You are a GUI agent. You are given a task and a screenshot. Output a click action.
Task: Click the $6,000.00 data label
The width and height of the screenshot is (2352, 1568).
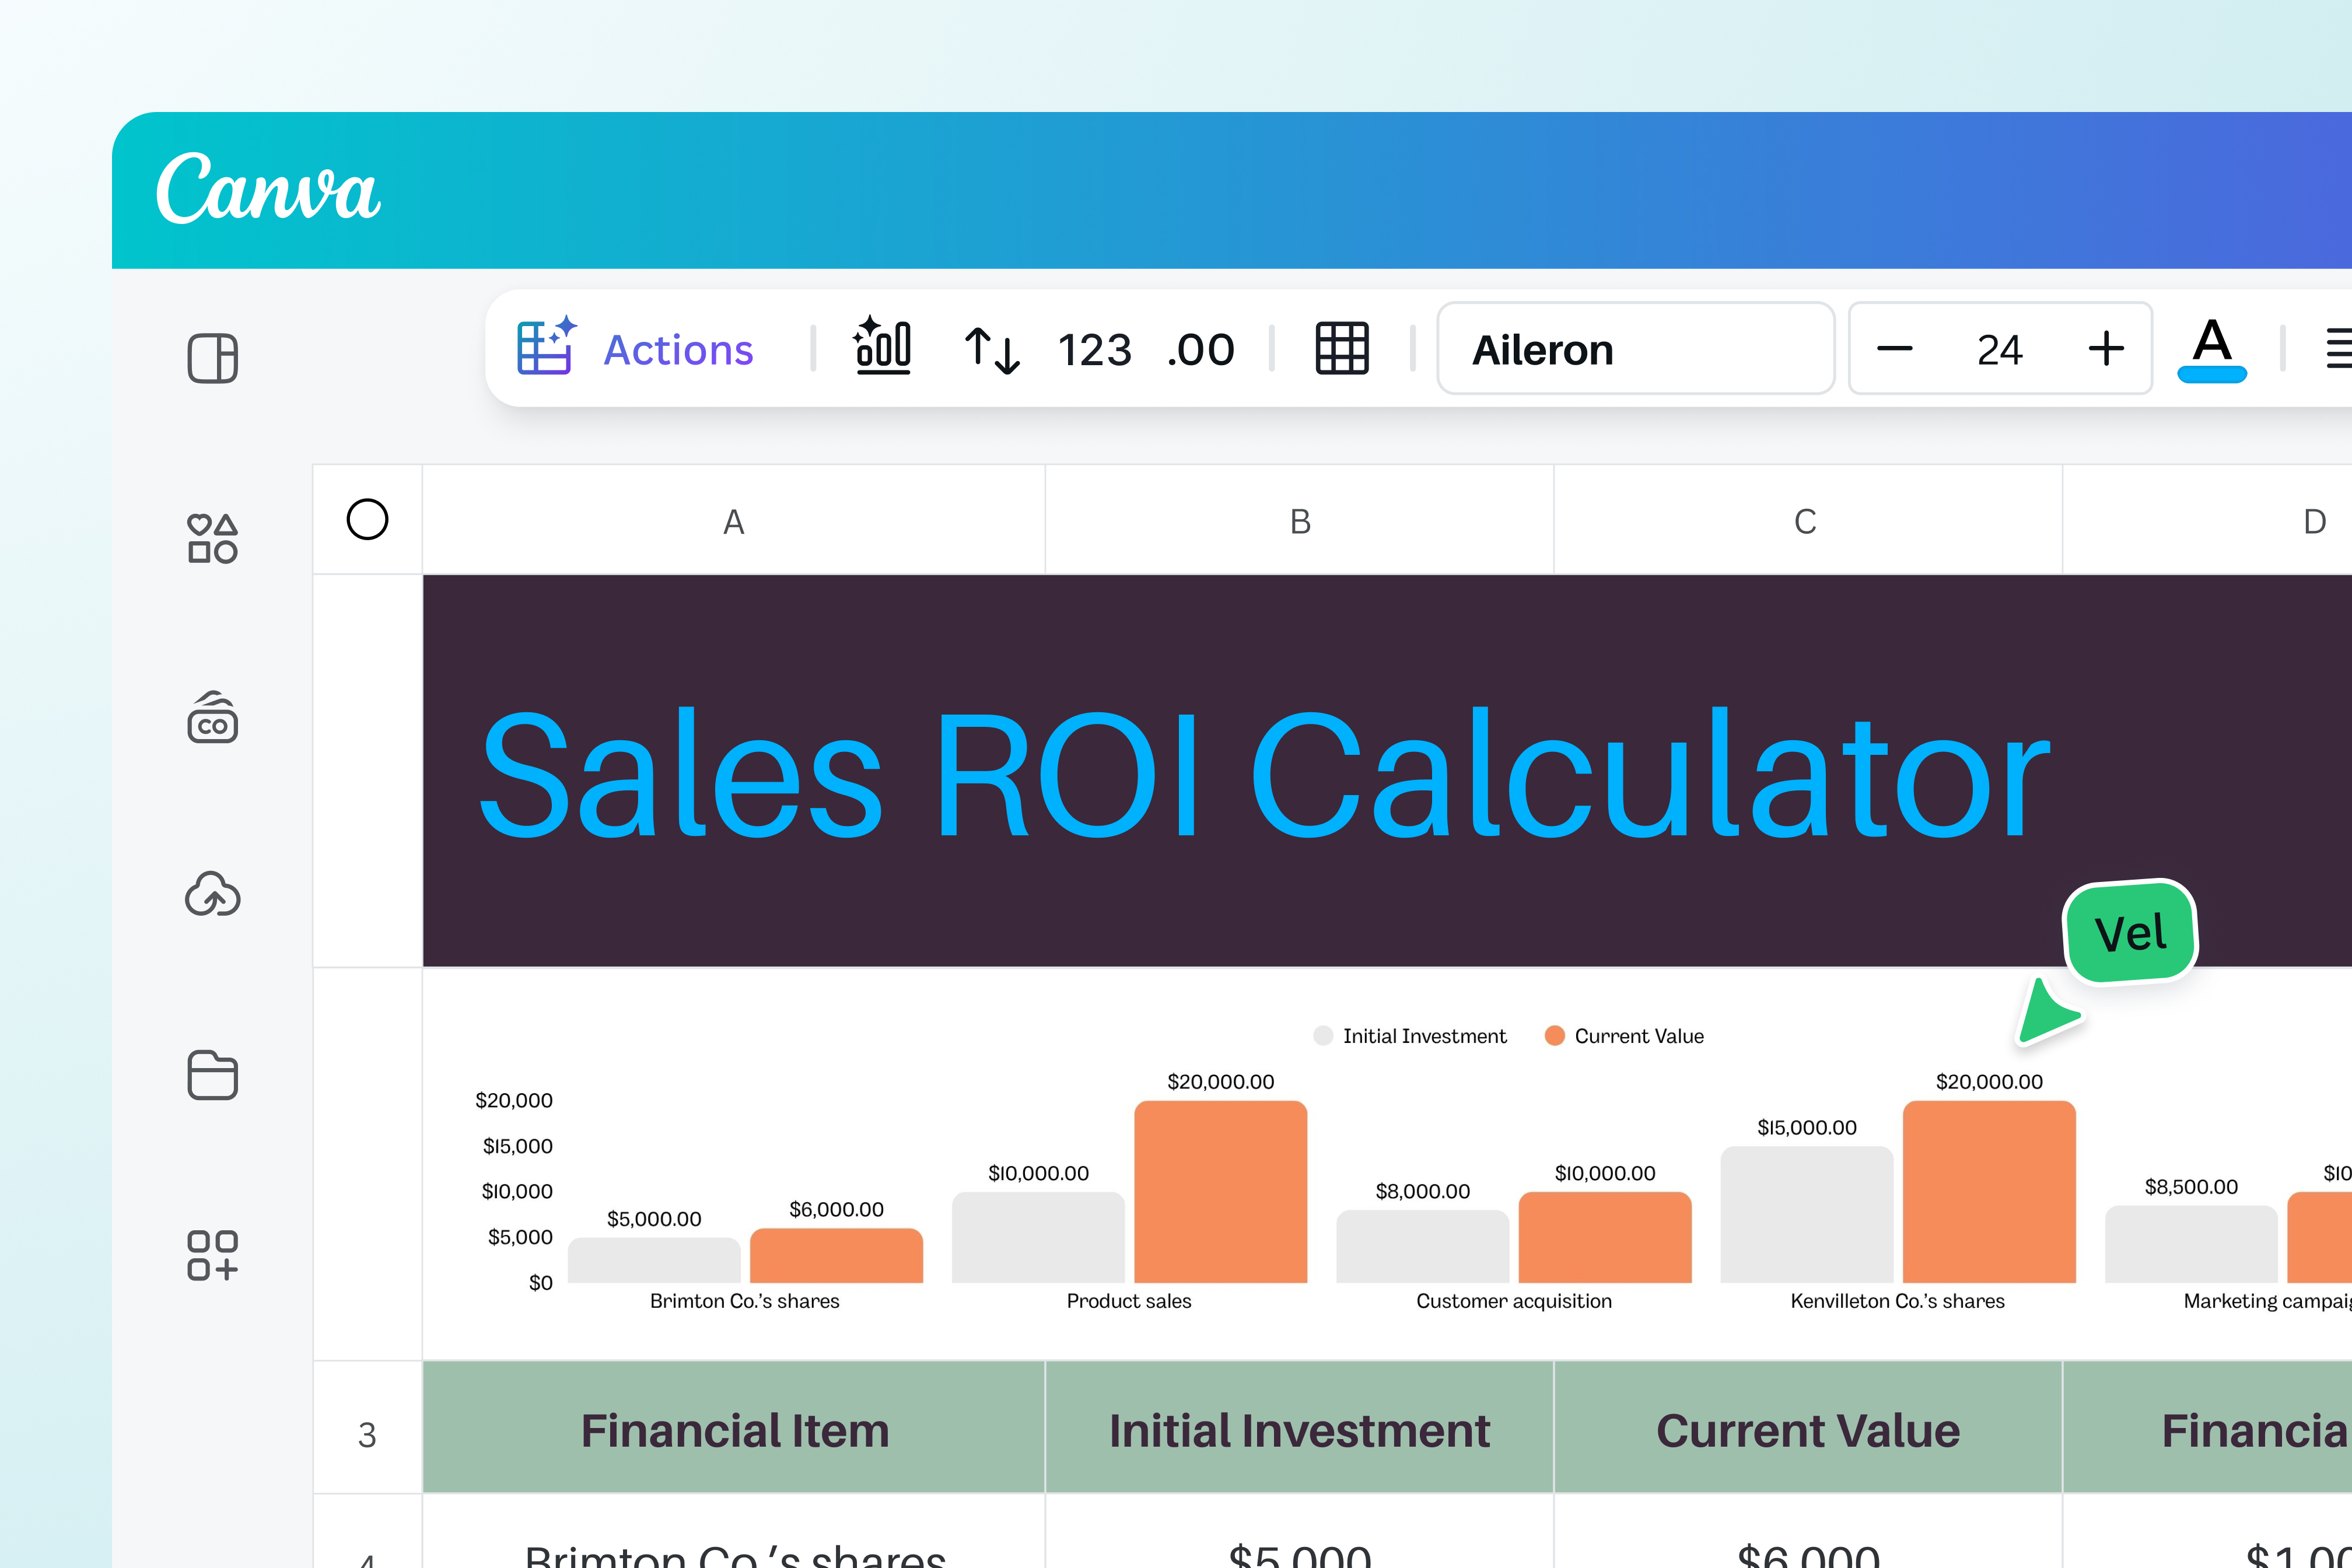[x=836, y=1209]
